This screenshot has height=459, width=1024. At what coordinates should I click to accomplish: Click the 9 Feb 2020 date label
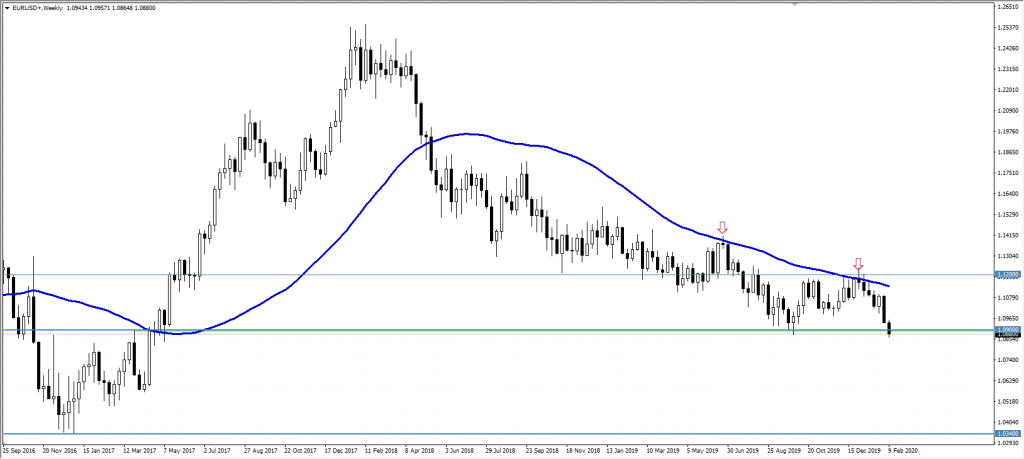pyautogui.click(x=902, y=451)
